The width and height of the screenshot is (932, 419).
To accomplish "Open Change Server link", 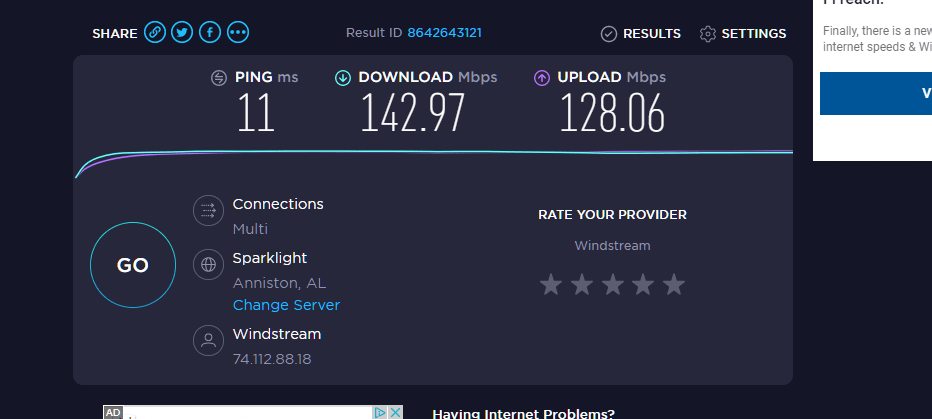I will pyautogui.click(x=286, y=305).
